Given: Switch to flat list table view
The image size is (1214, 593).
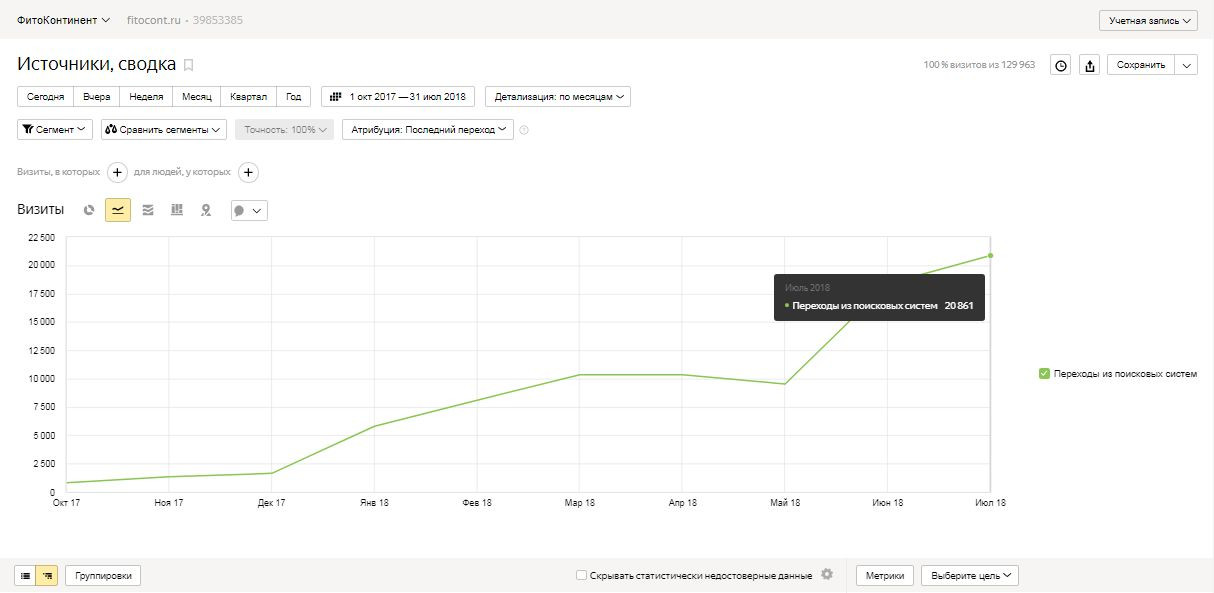Looking at the screenshot, I should tap(25, 575).
